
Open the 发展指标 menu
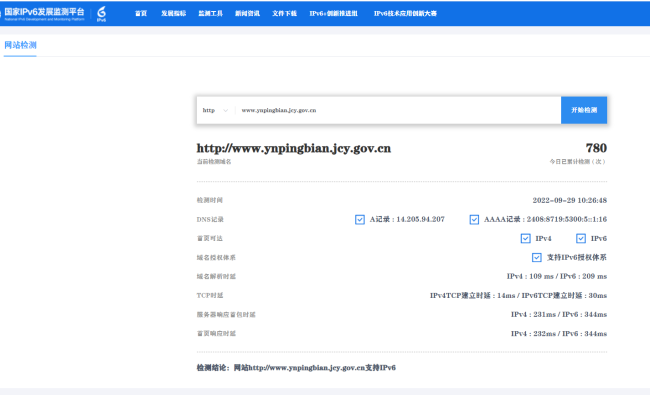click(x=174, y=13)
